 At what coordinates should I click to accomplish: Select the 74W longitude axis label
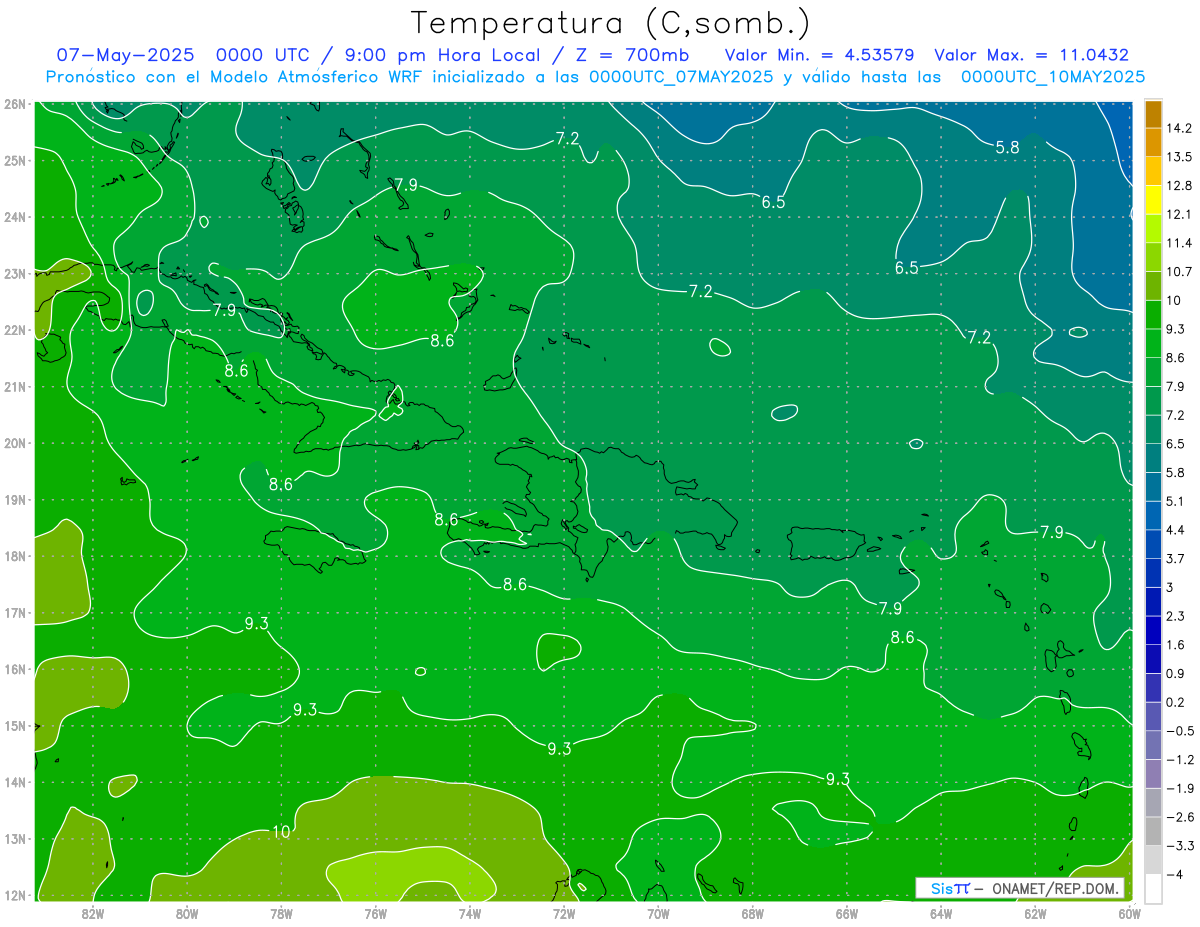click(470, 913)
